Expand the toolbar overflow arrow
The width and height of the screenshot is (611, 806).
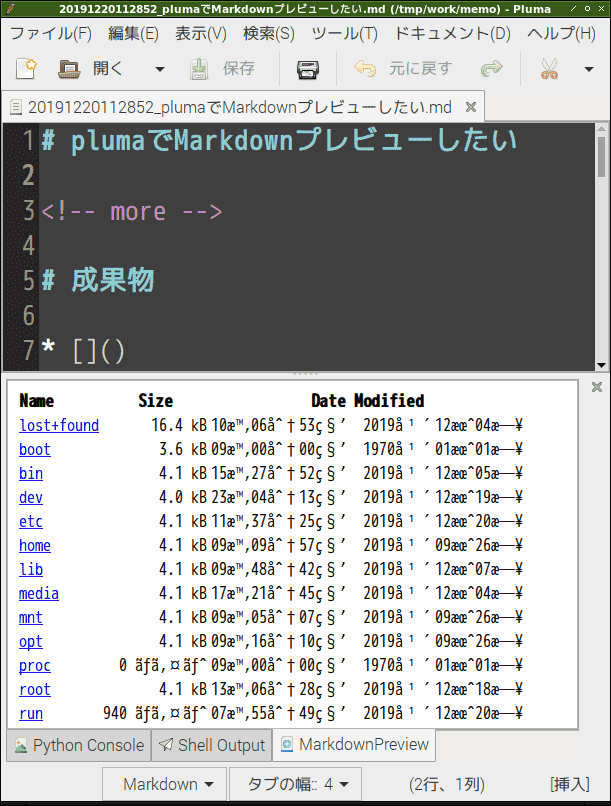(x=589, y=69)
